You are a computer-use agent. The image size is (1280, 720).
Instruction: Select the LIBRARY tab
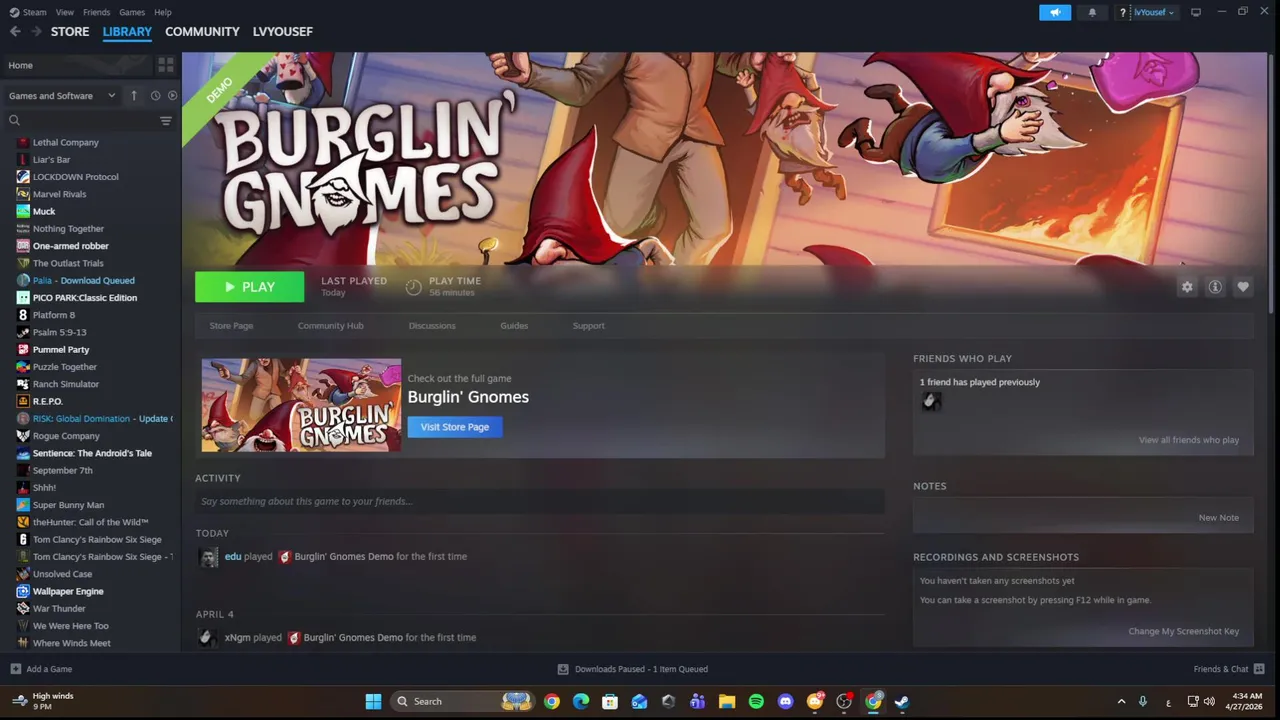(127, 32)
